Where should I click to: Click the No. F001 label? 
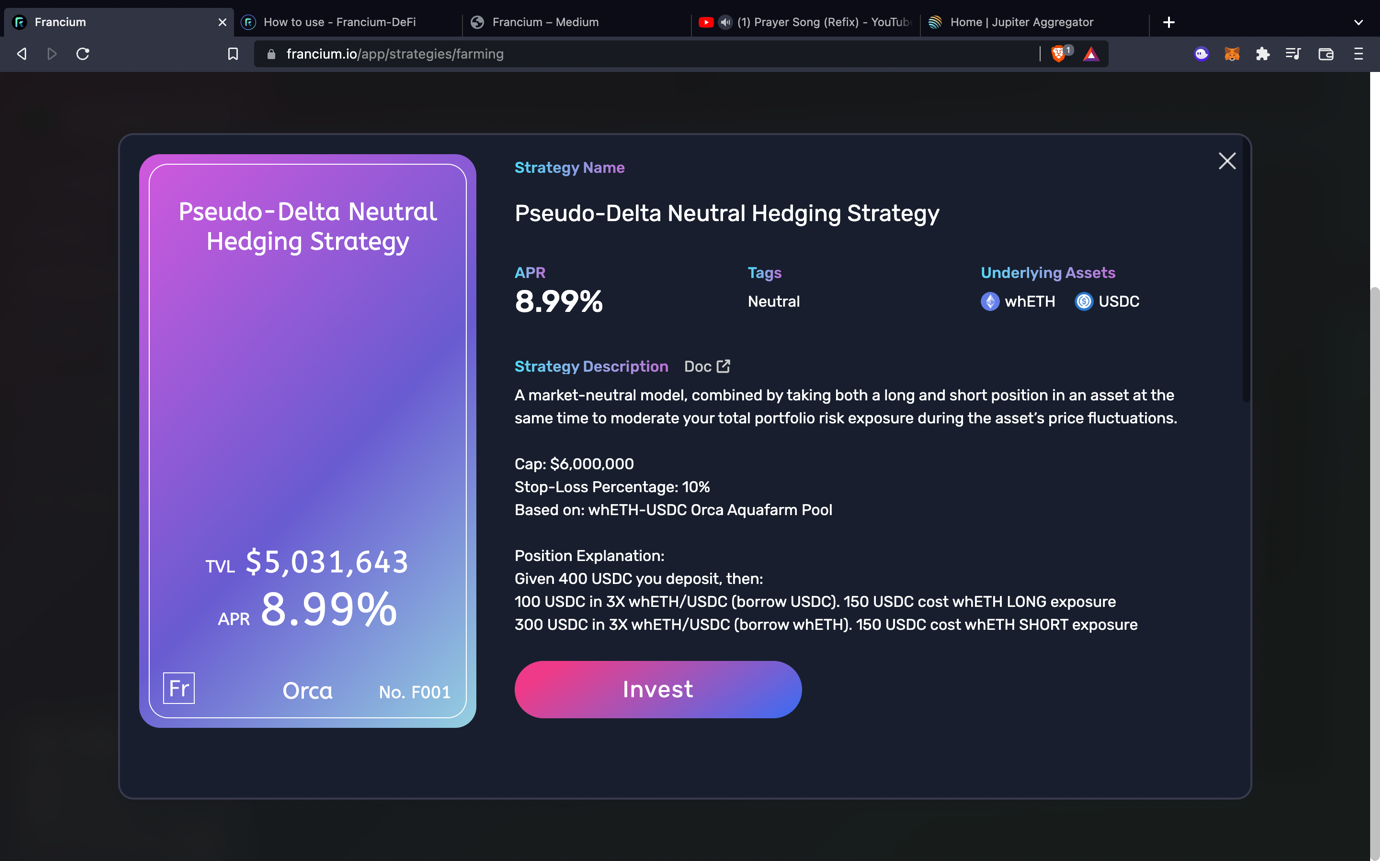[x=415, y=692]
